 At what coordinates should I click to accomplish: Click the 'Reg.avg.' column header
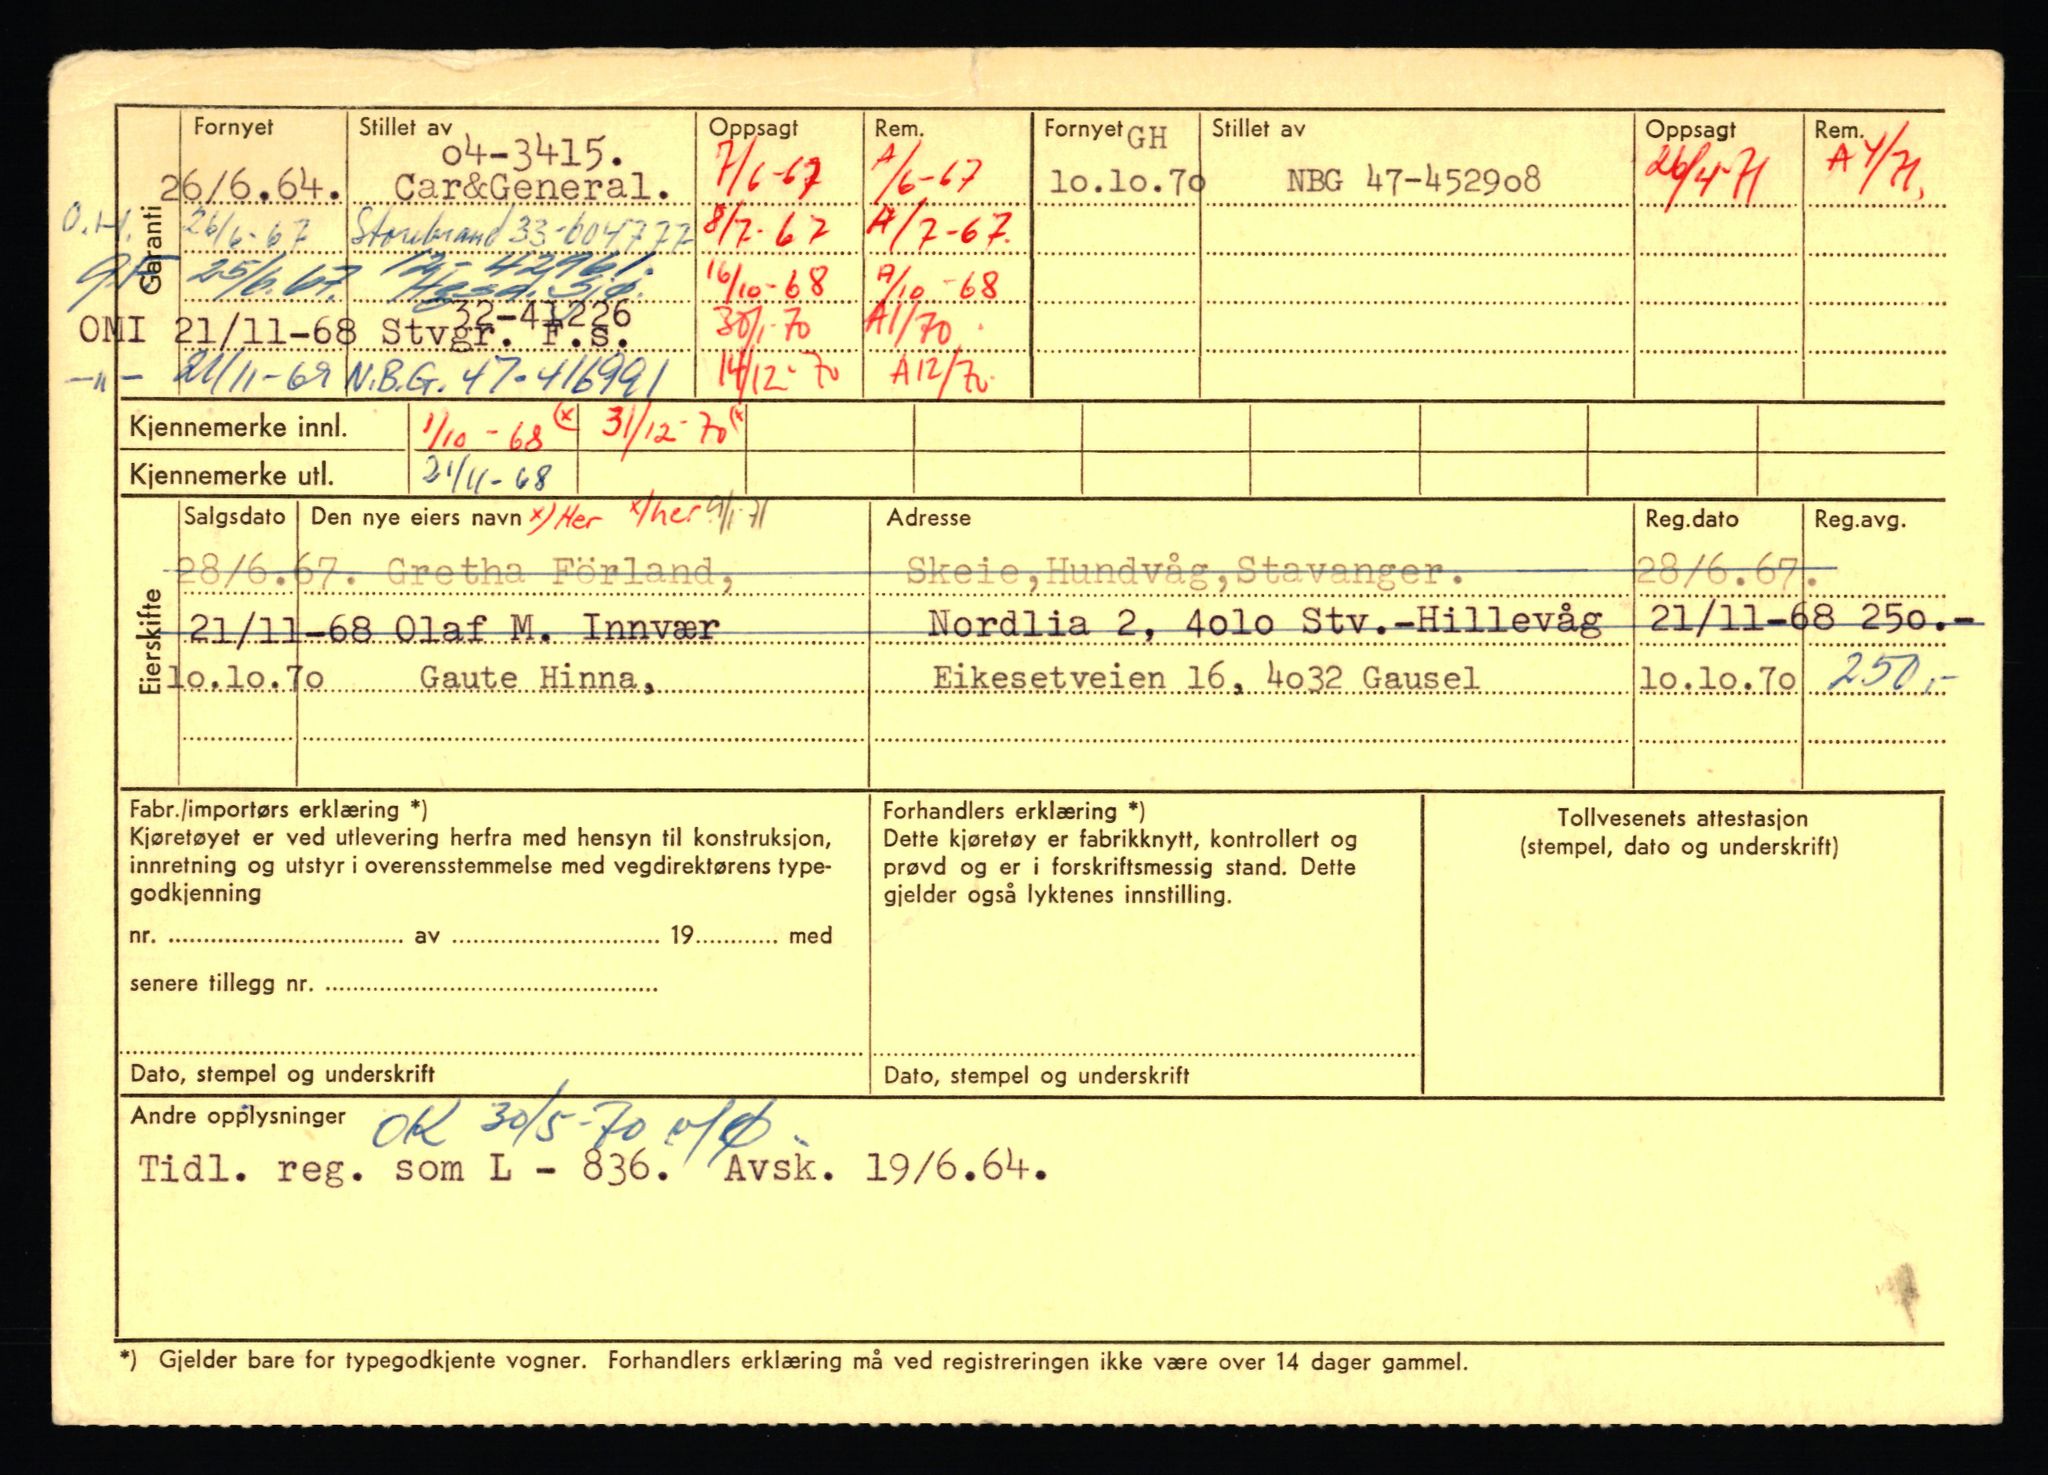1861,520
